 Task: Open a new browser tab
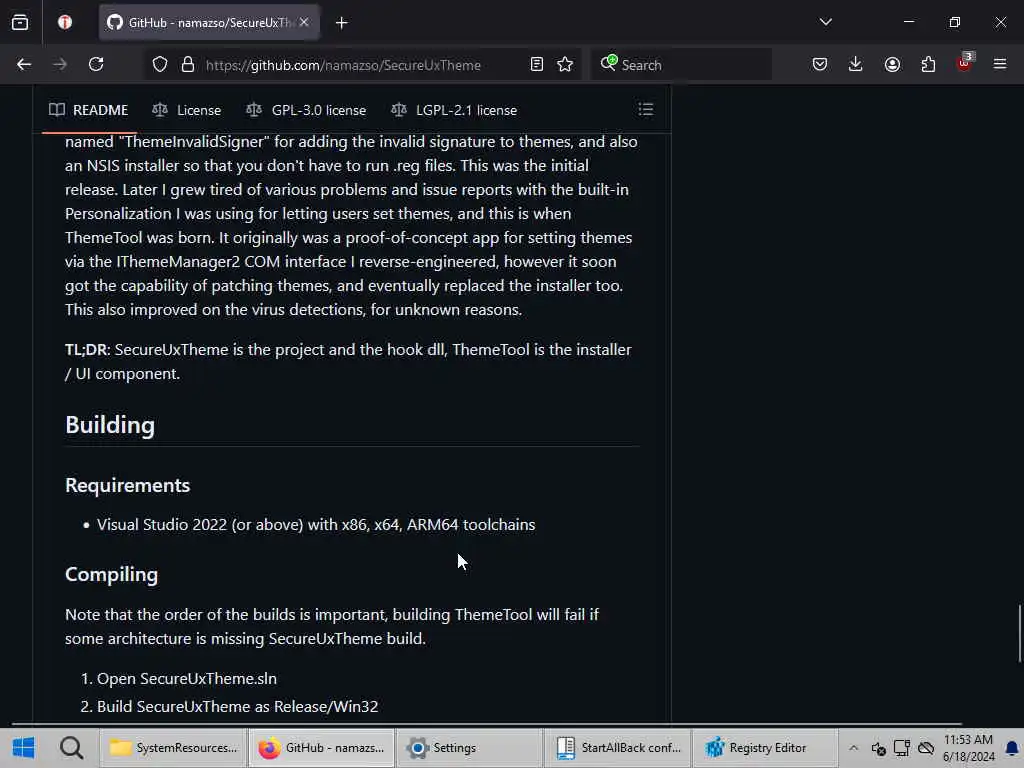(342, 23)
